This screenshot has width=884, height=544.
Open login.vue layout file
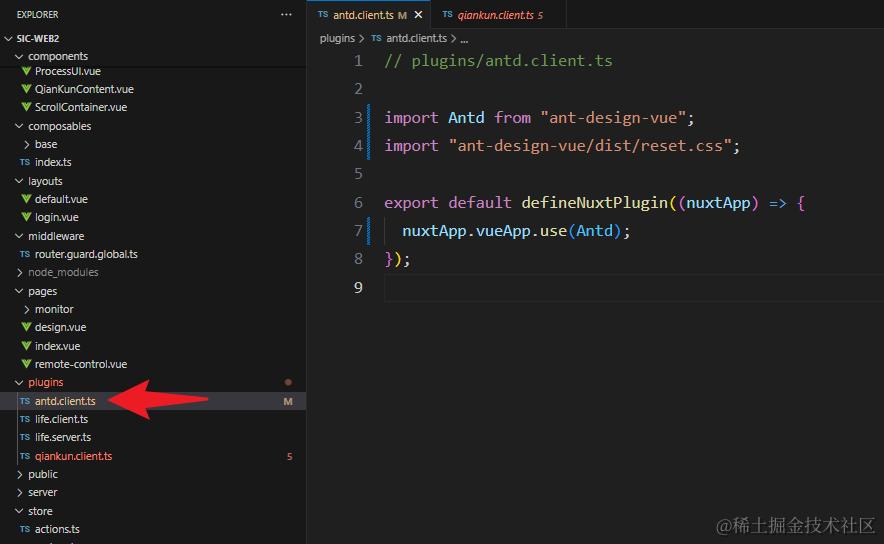[56, 217]
